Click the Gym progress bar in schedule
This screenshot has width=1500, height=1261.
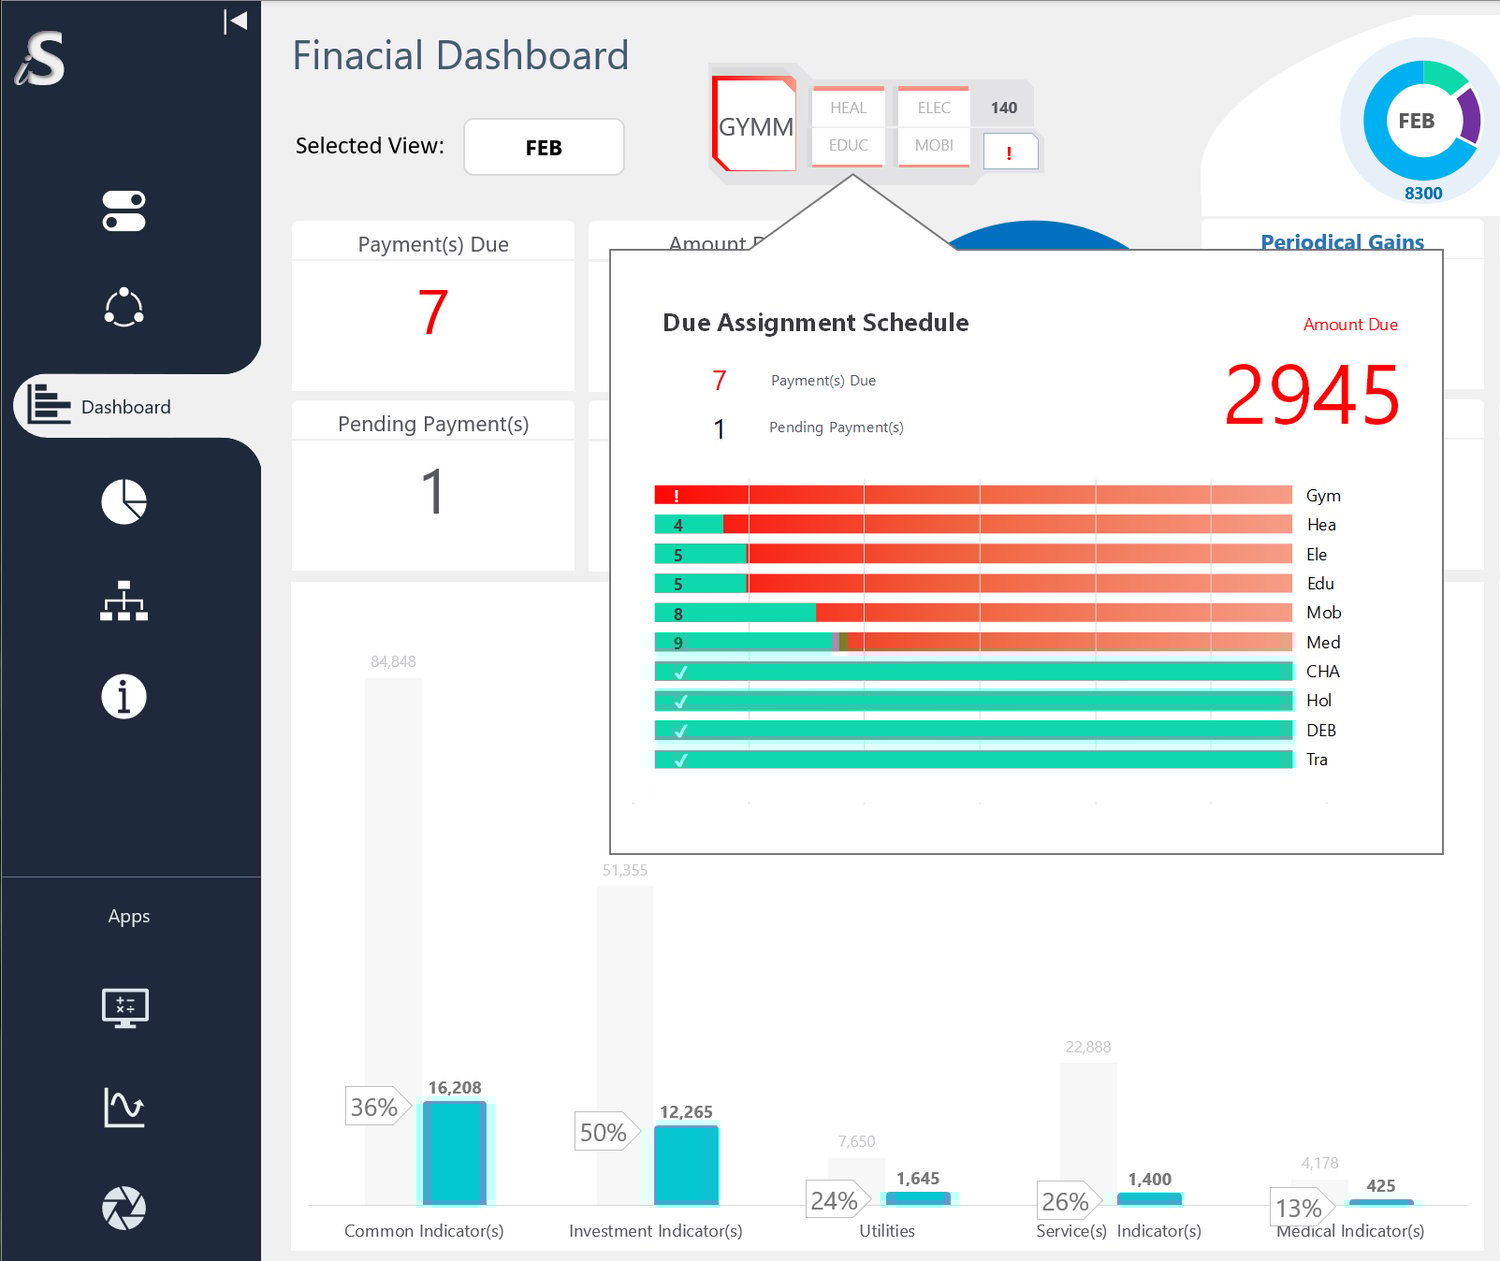coord(973,495)
